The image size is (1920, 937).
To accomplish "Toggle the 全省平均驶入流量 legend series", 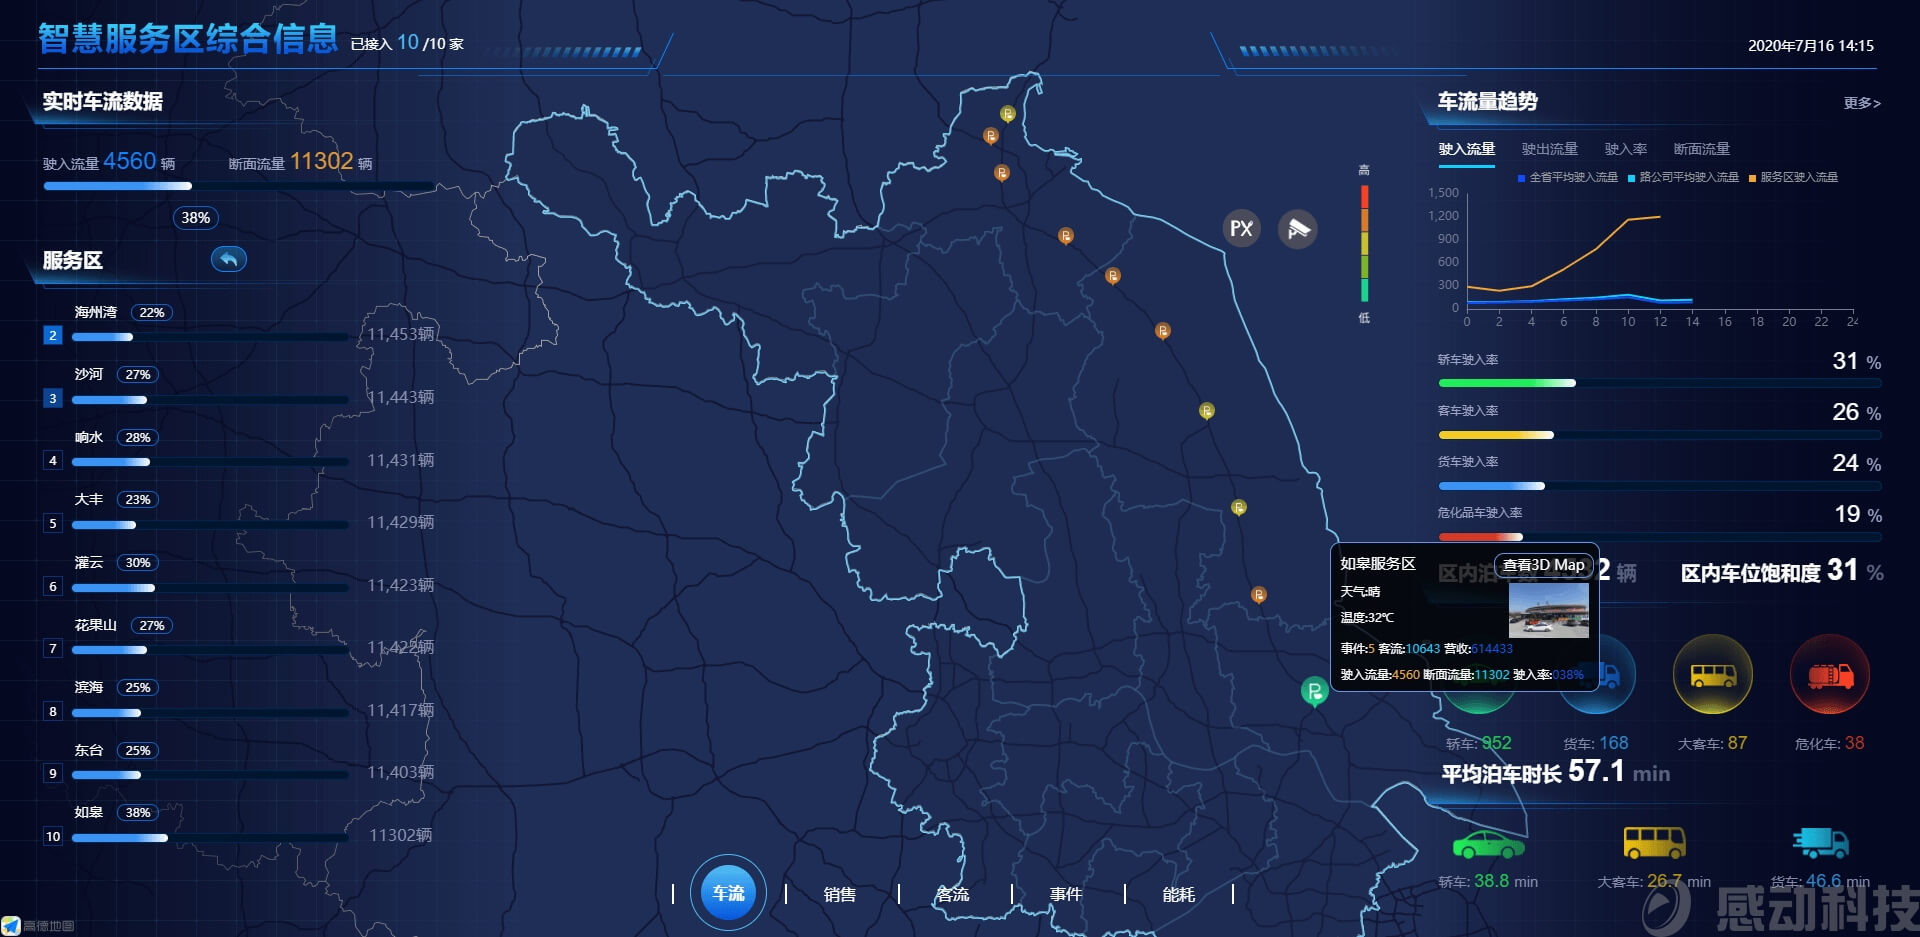I will [1572, 178].
